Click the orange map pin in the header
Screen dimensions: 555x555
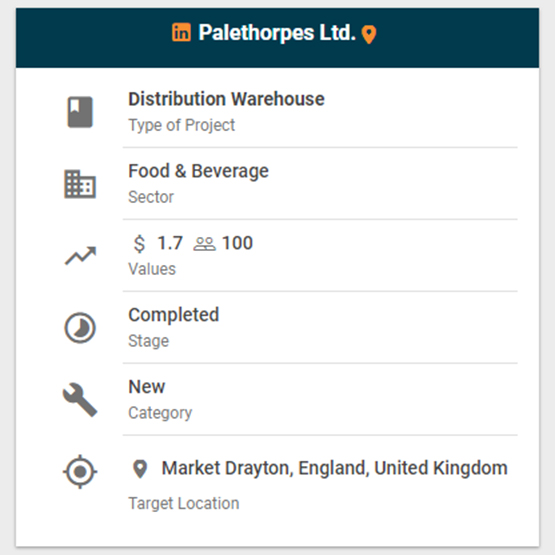[x=369, y=35]
